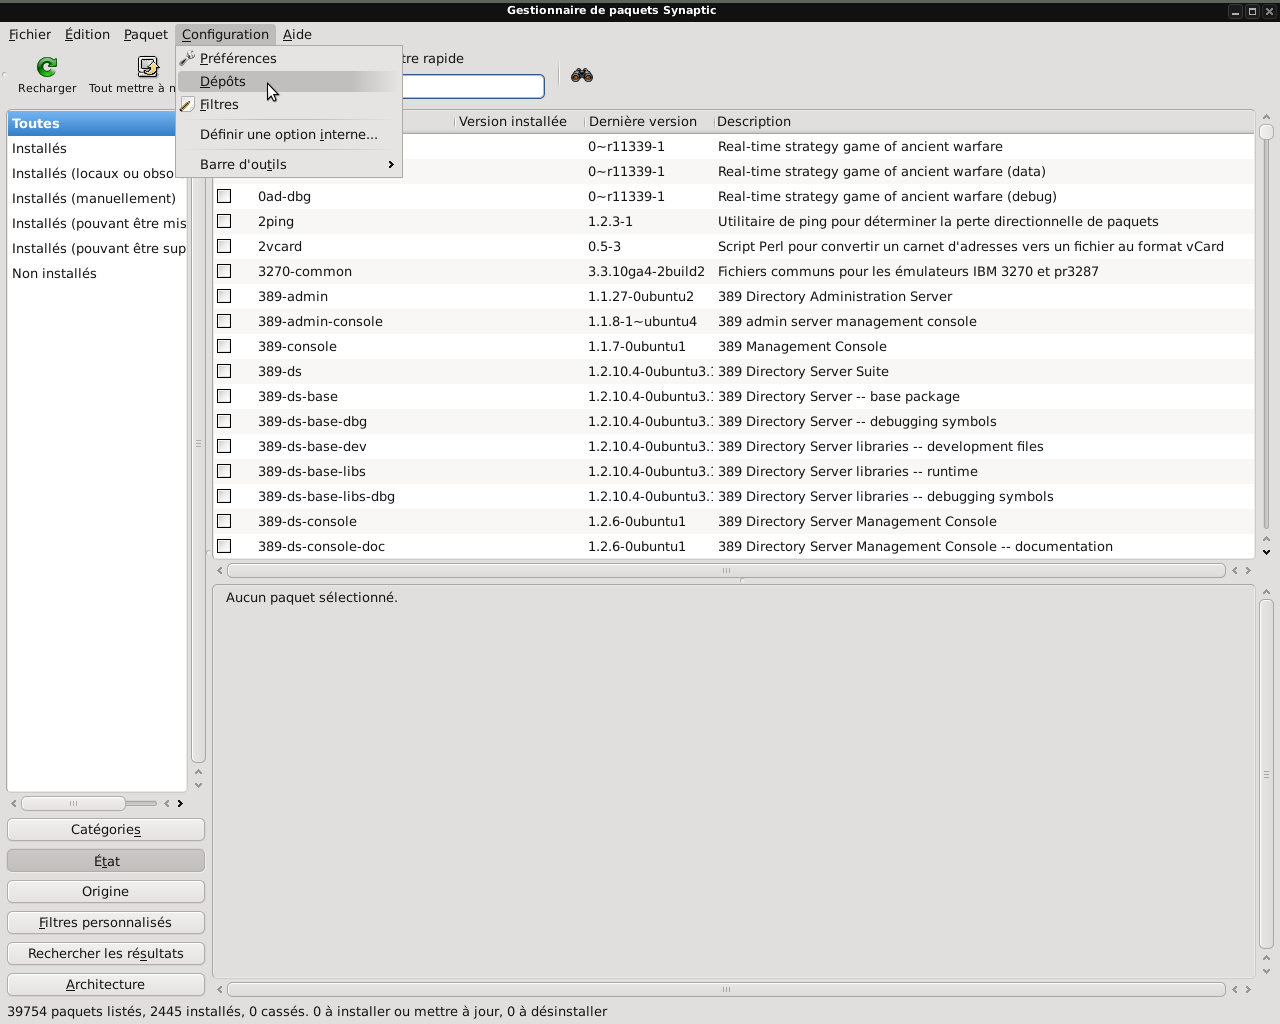Click the Origine filter button
Viewport: 1280px width, 1024px height.
point(106,891)
